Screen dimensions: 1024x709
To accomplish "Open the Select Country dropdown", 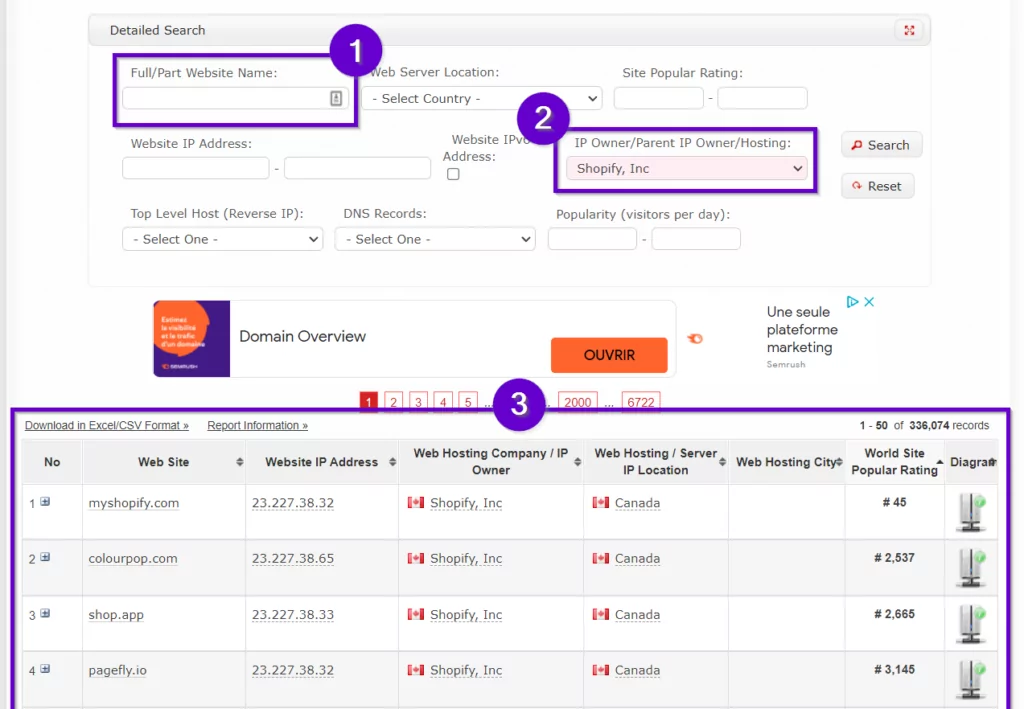I will point(482,99).
